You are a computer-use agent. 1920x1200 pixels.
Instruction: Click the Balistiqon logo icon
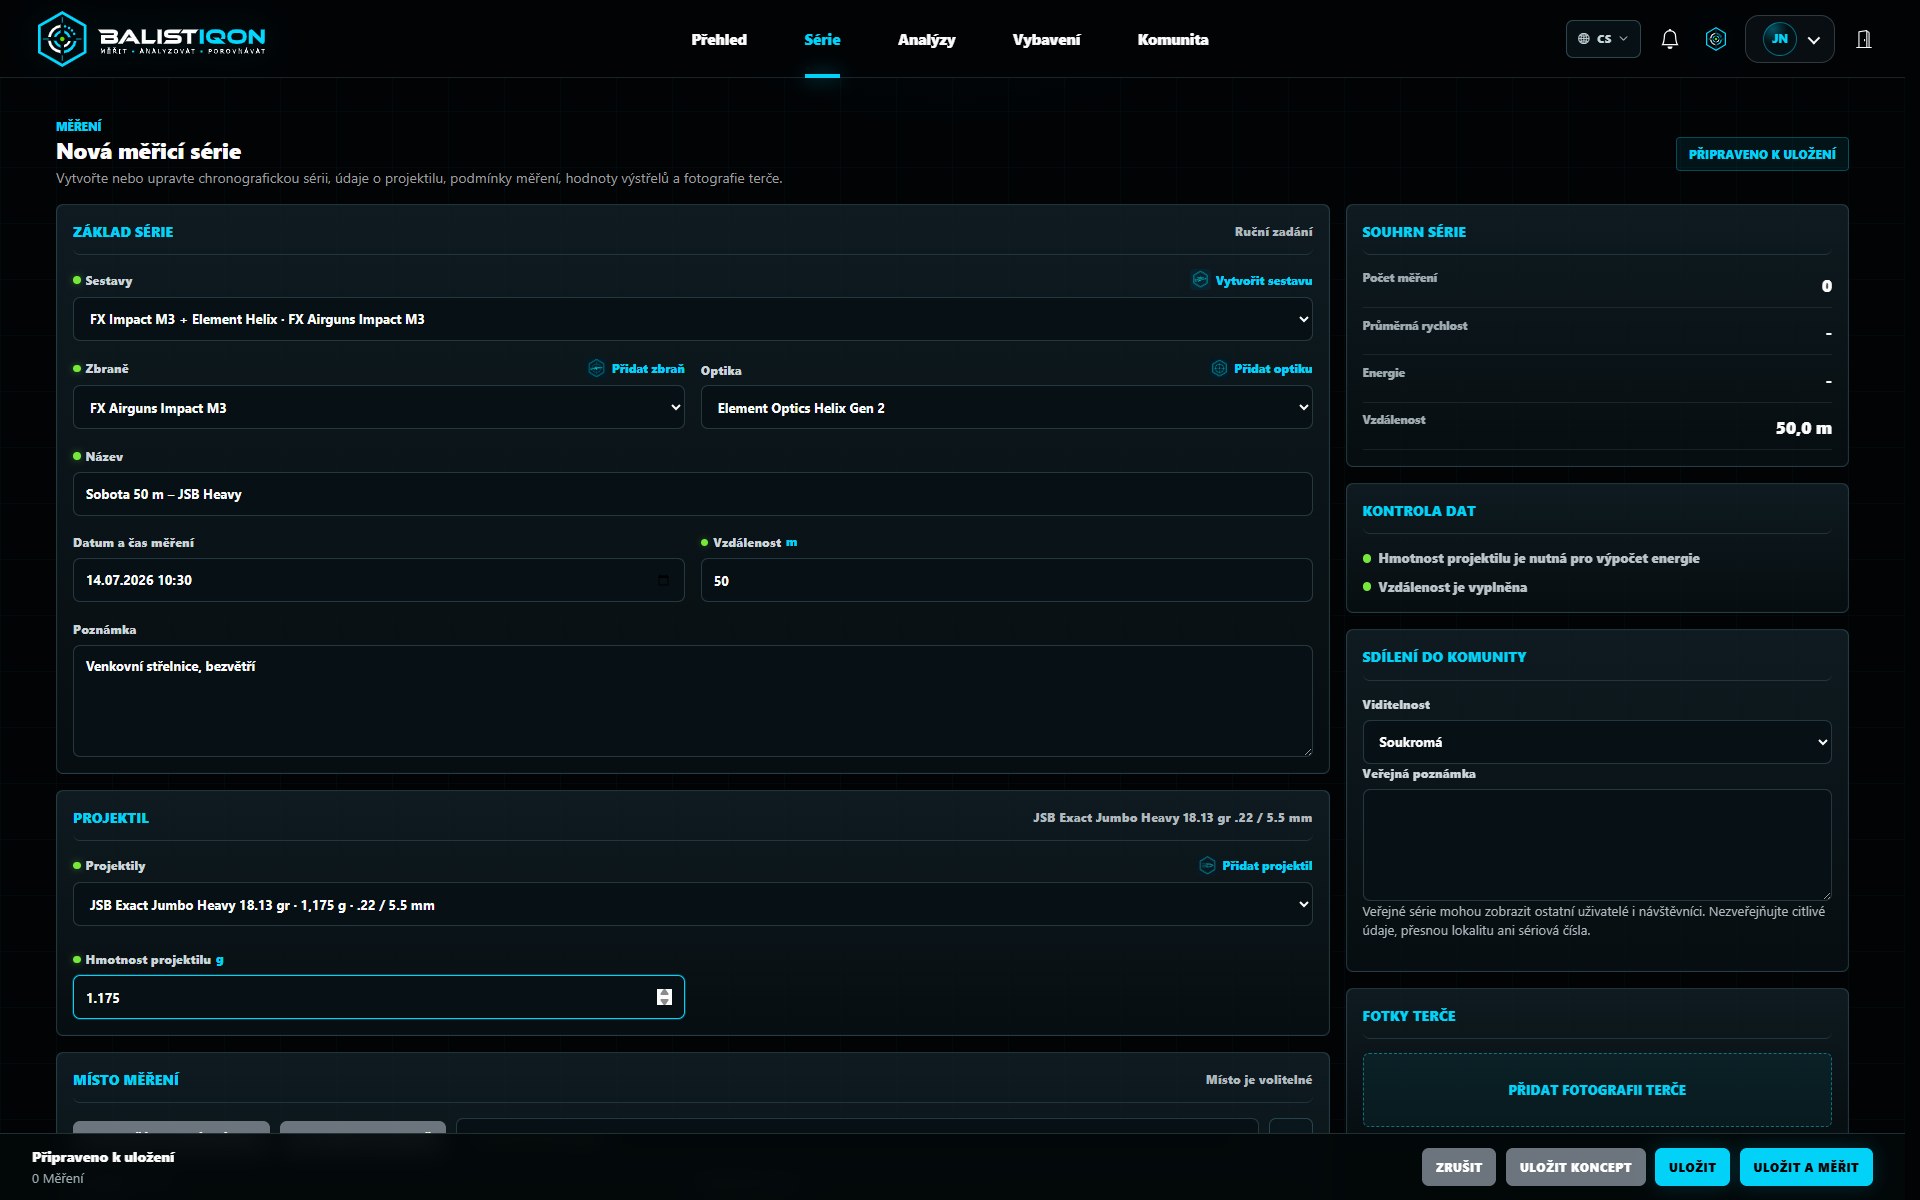pos(62,39)
